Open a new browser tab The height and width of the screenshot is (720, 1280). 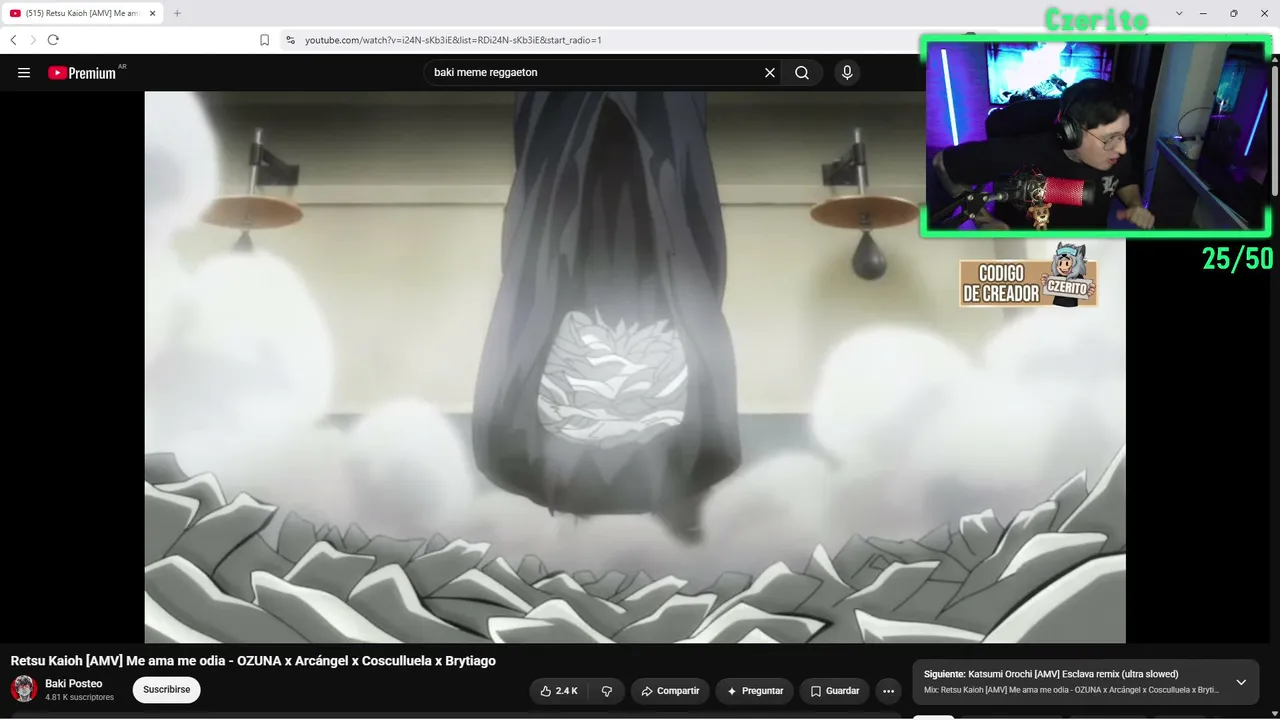(x=177, y=13)
